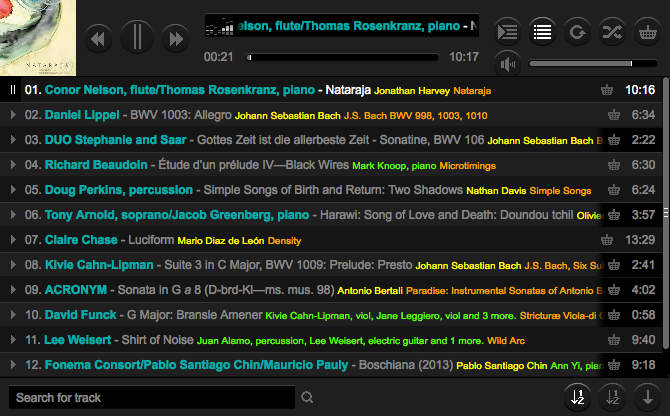The image size is (670, 416).
Task: Sort playlist with the dimmed 1-2 order button
Action: [612, 397]
